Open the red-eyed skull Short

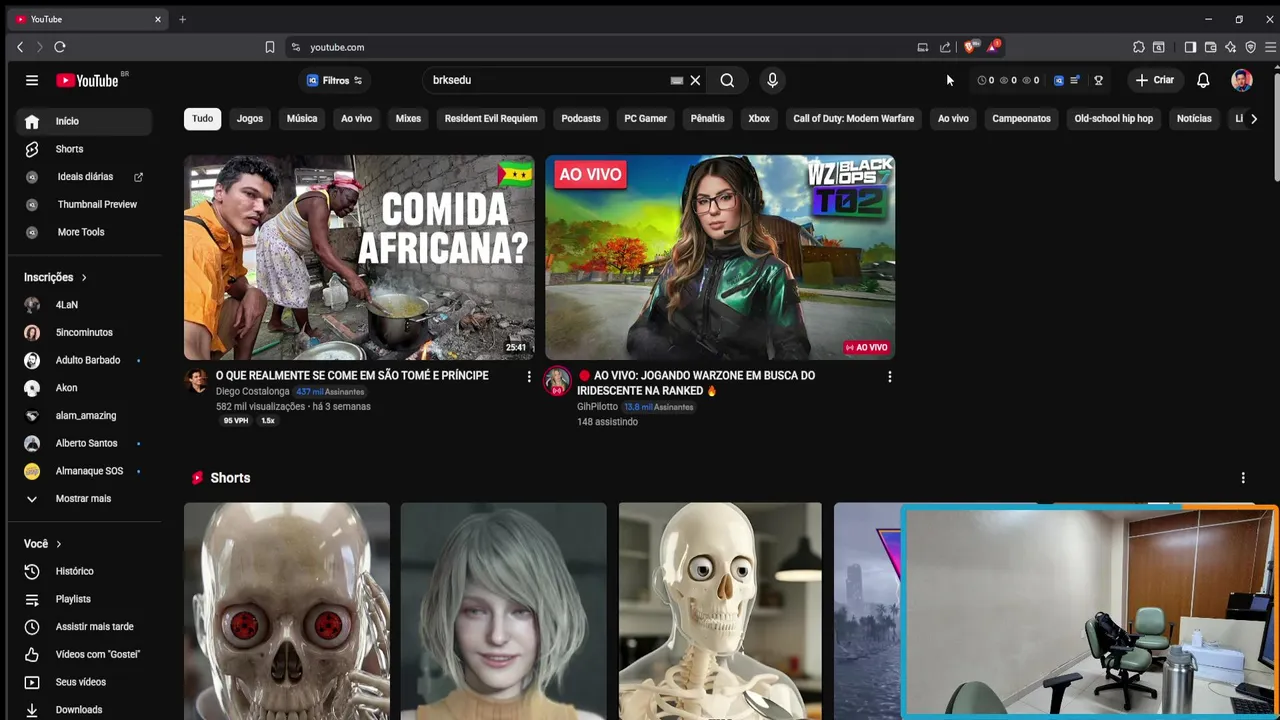(287, 611)
